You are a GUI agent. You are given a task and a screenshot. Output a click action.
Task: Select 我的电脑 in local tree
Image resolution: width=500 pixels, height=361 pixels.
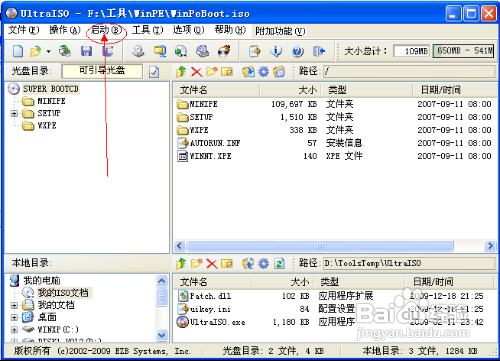pos(42,280)
